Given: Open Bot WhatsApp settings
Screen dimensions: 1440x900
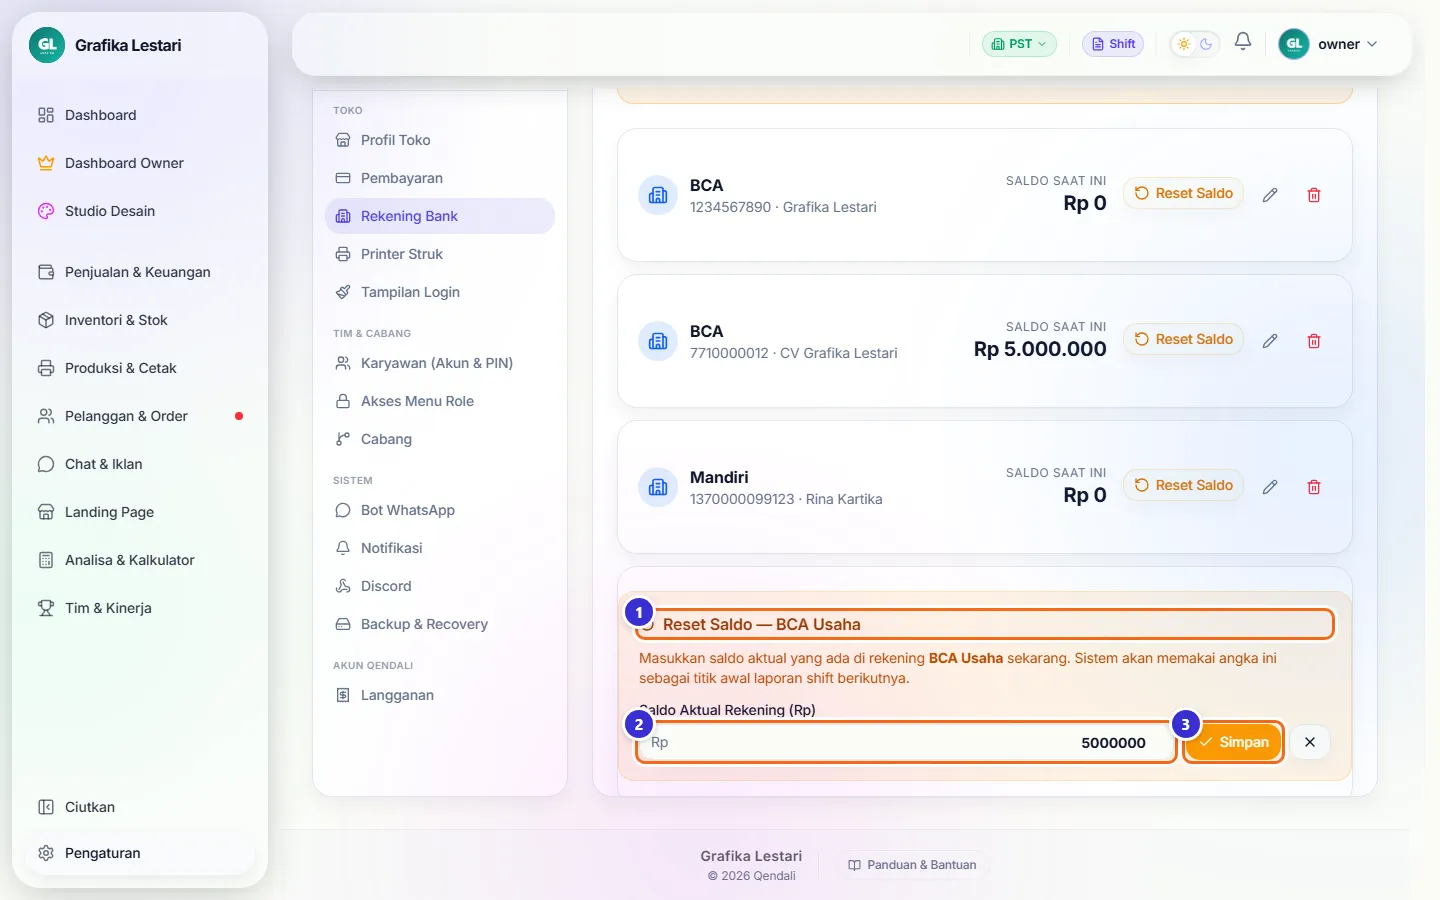Looking at the screenshot, I should coord(440,510).
